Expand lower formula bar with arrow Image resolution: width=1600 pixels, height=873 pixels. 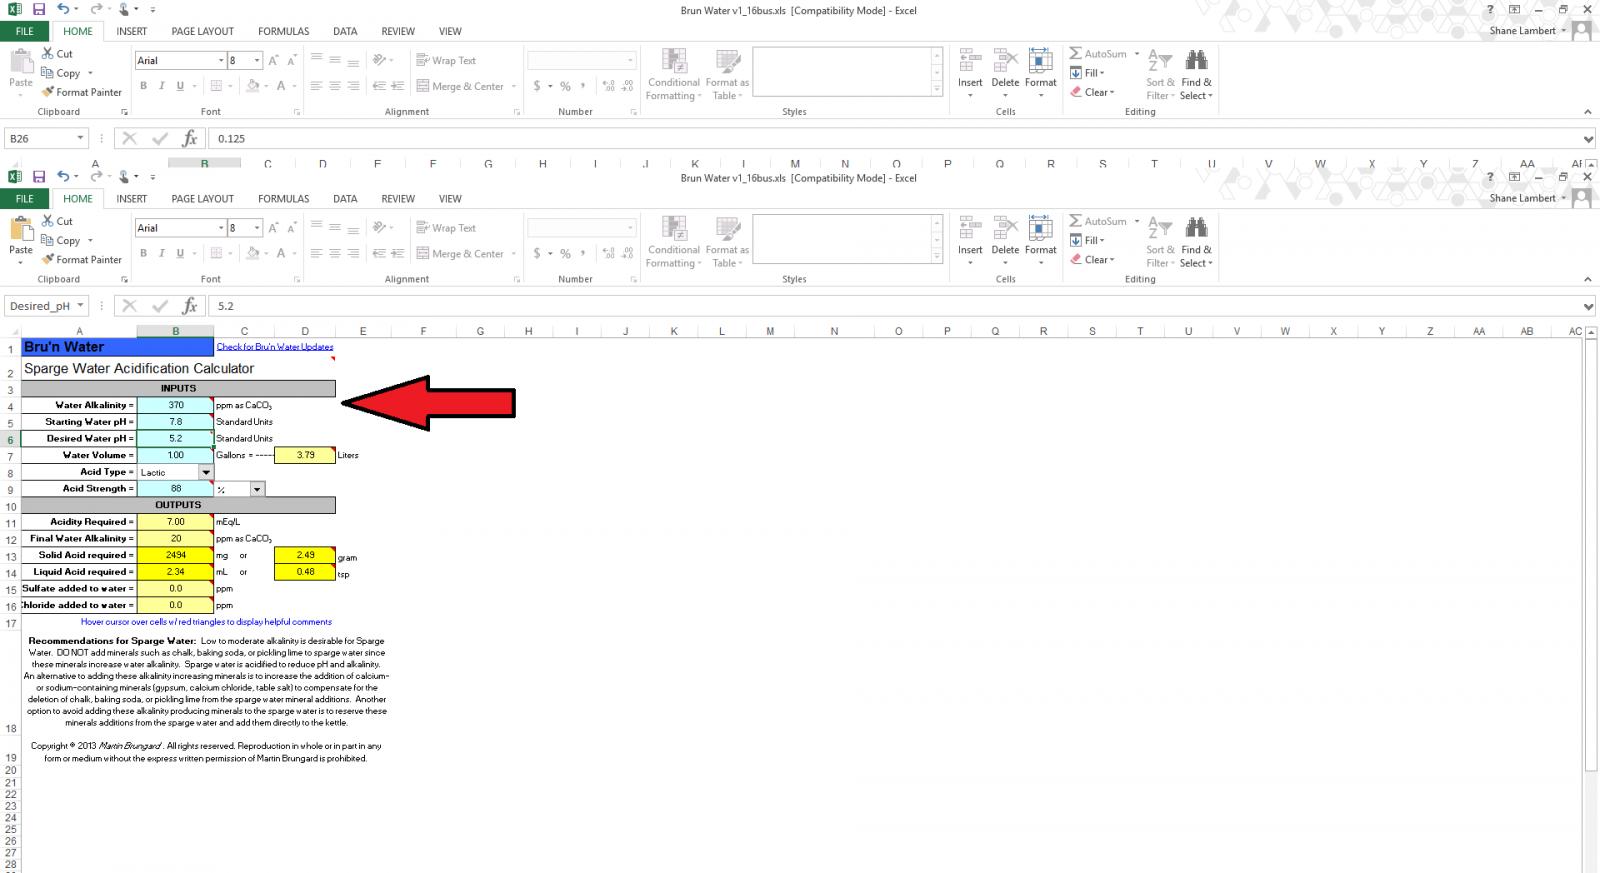click(x=1589, y=306)
